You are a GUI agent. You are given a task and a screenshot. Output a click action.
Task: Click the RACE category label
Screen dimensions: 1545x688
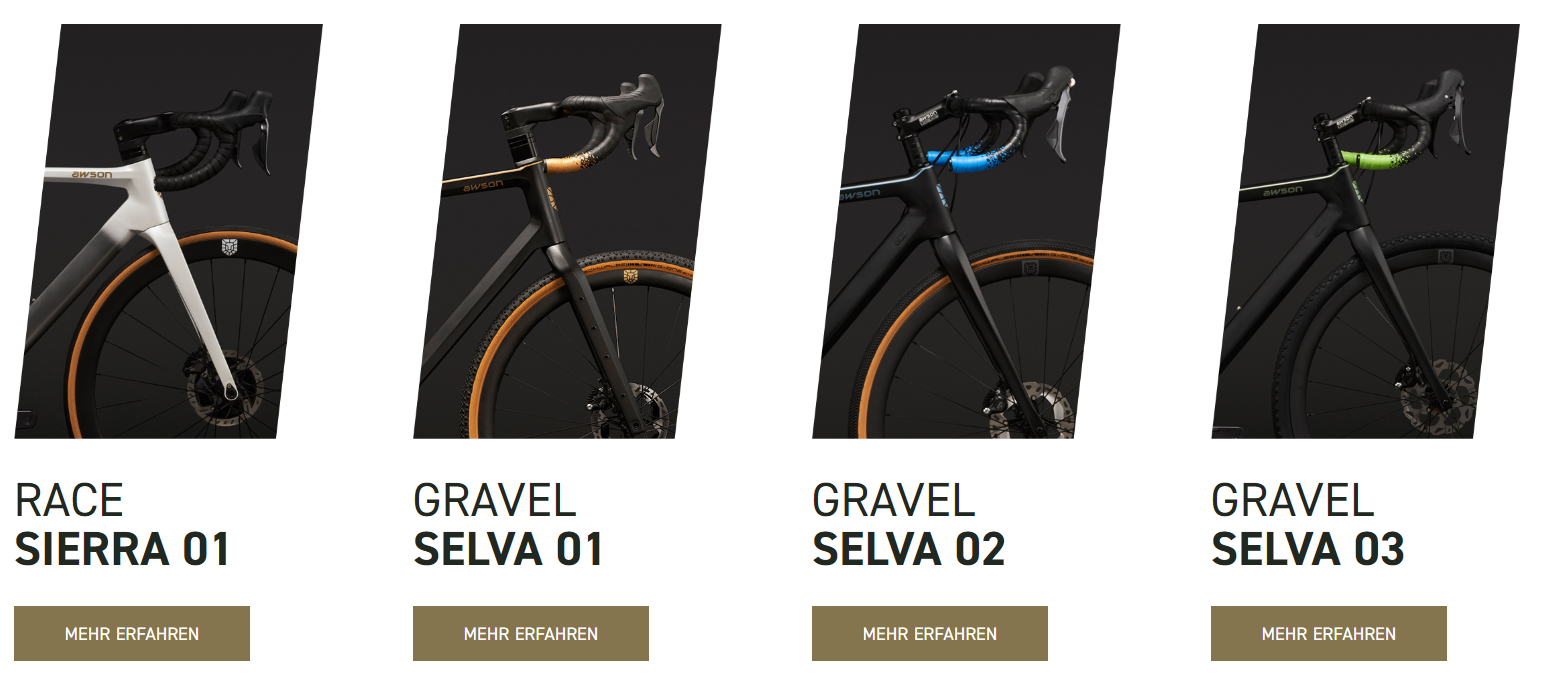(69, 500)
